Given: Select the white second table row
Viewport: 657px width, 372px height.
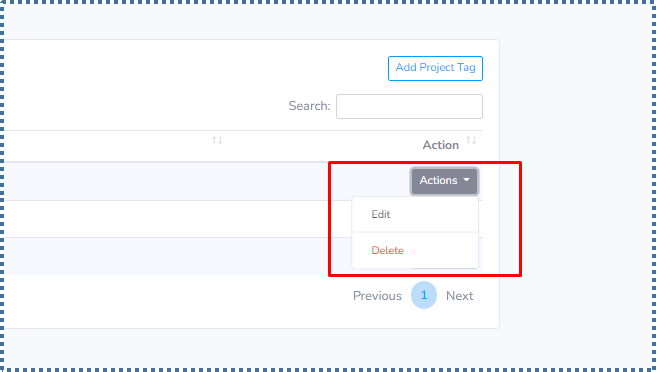Looking at the screenshot, I should pyautogui.click(x=176, y=219).
